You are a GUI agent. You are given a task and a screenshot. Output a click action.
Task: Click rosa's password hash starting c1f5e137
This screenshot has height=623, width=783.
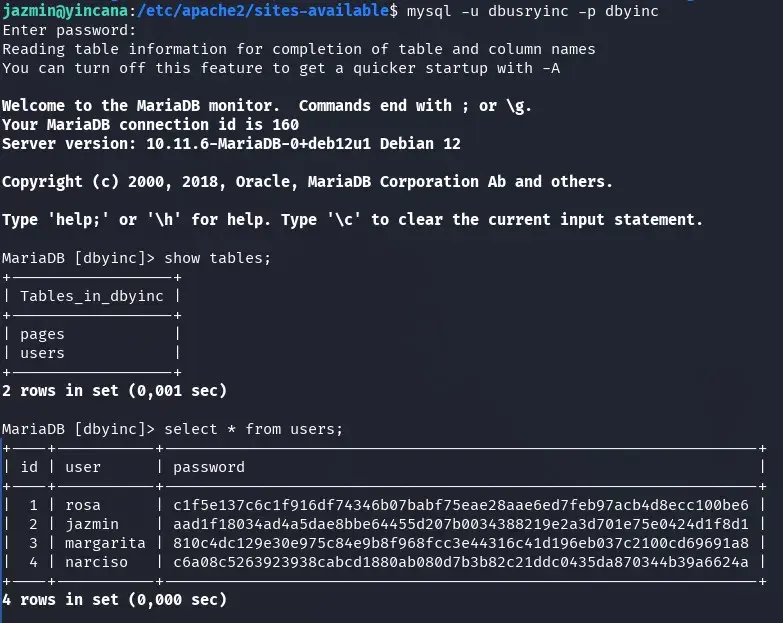(x=461, y=505)
